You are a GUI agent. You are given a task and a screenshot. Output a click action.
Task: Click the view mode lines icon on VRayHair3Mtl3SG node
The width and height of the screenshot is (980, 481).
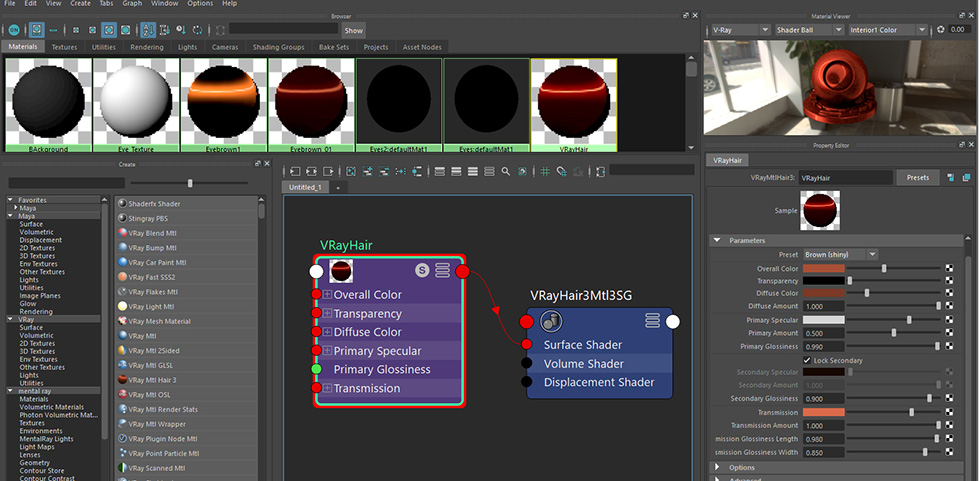[x=652, y=320]
